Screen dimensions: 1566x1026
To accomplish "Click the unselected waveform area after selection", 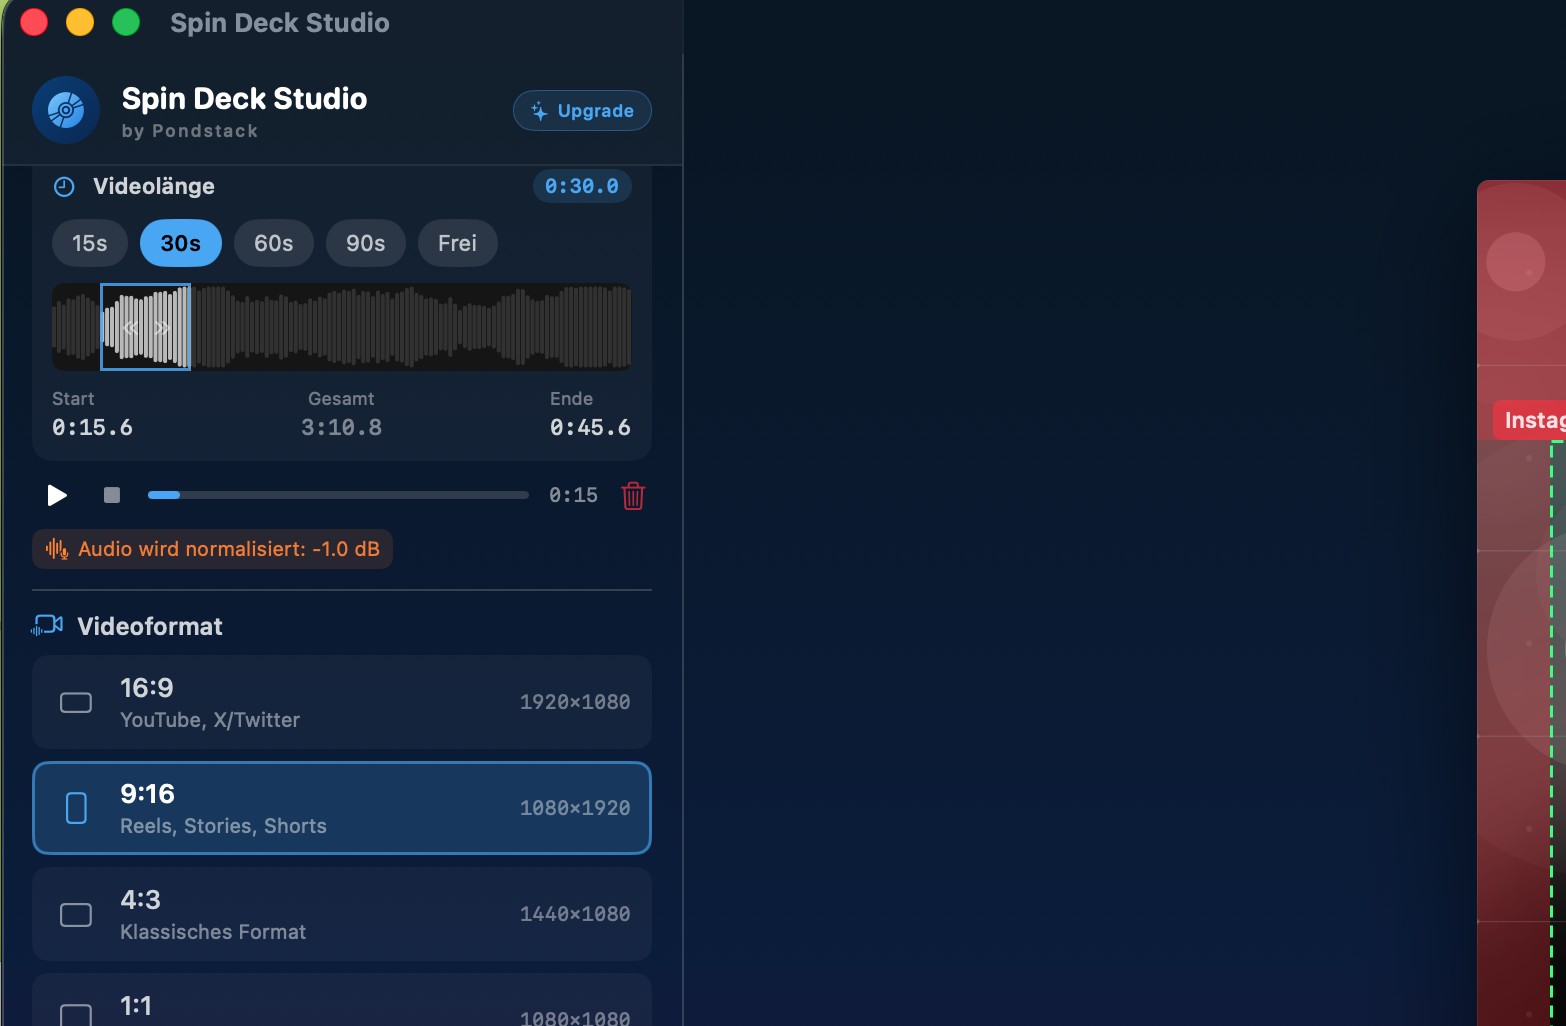I will click(411, 327).
